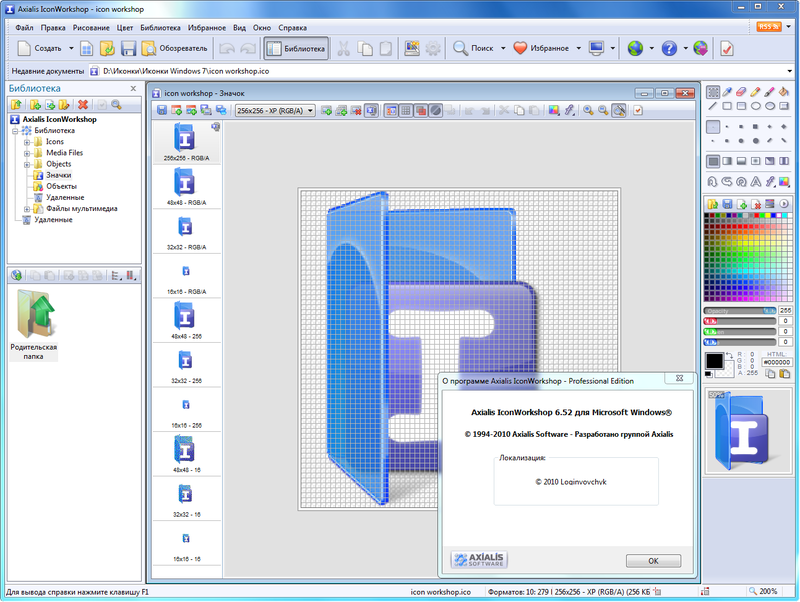
Task: Delete image format with red X icon
Action: tap(356, 110)
